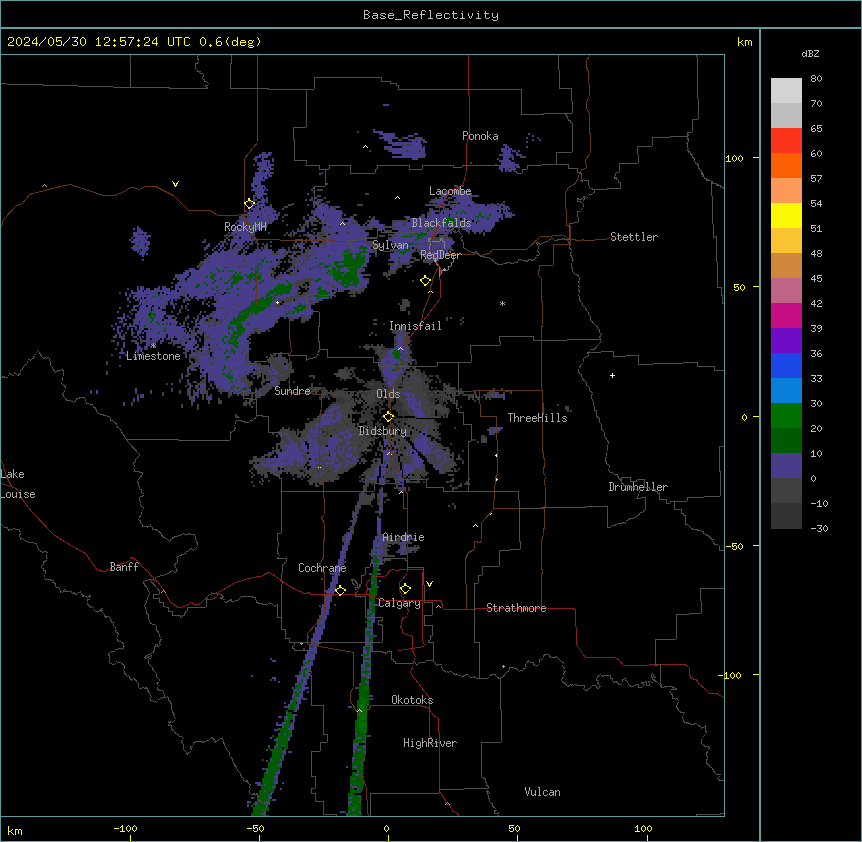Click the Blackfalds label on the map
This screenshot has width=862, height=842.
(x=441, y=223)
